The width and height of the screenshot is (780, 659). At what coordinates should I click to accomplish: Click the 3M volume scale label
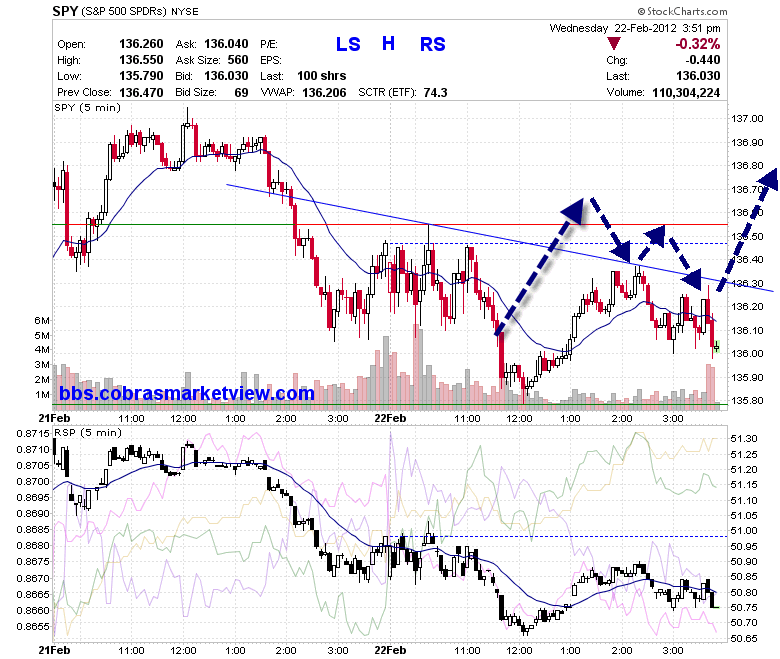(42, 365)
